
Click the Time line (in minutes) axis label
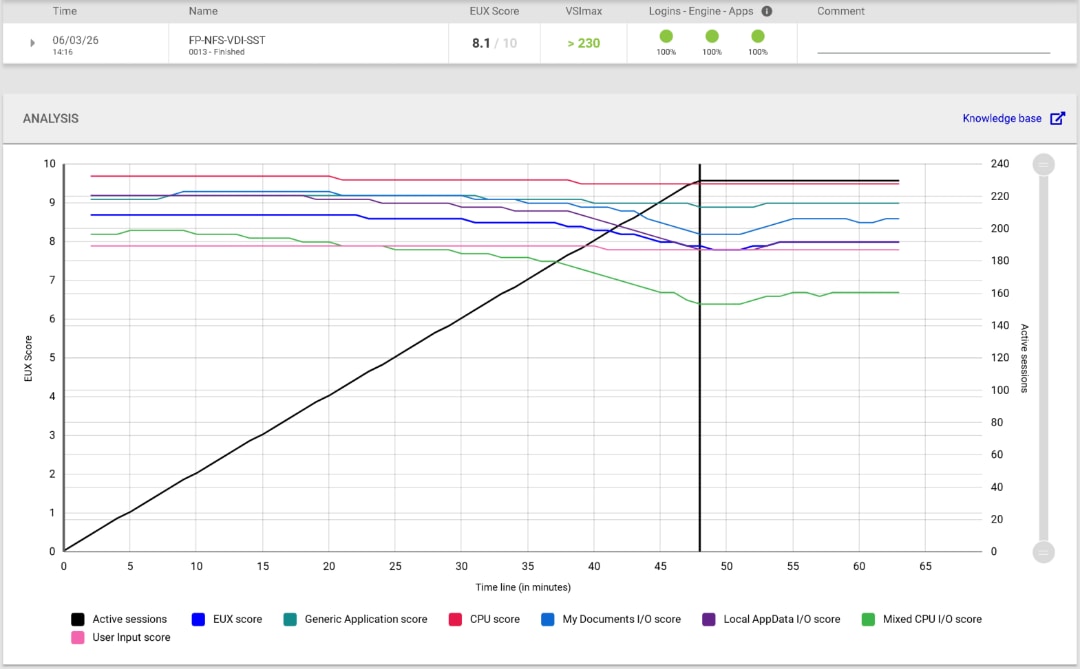point(523,588)
